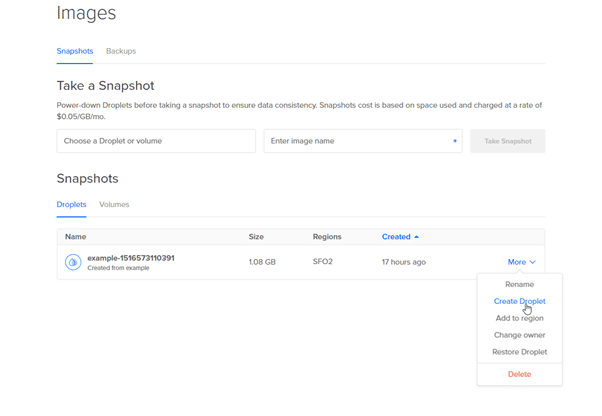The height and width of the screenshot is (416, 602).
Task: Open the Volumes sub-tab under Snapshots
Action: click(114, 204)
